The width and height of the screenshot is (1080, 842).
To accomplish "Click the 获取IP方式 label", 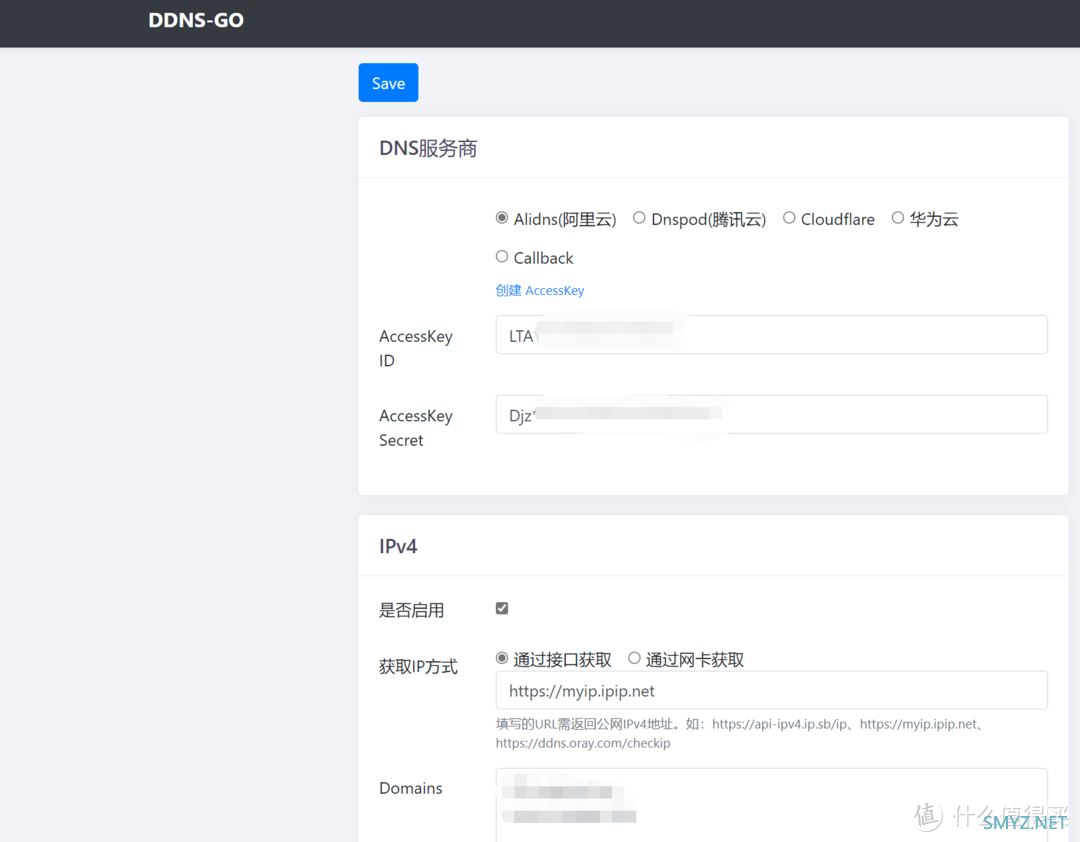I will [418, 667].
